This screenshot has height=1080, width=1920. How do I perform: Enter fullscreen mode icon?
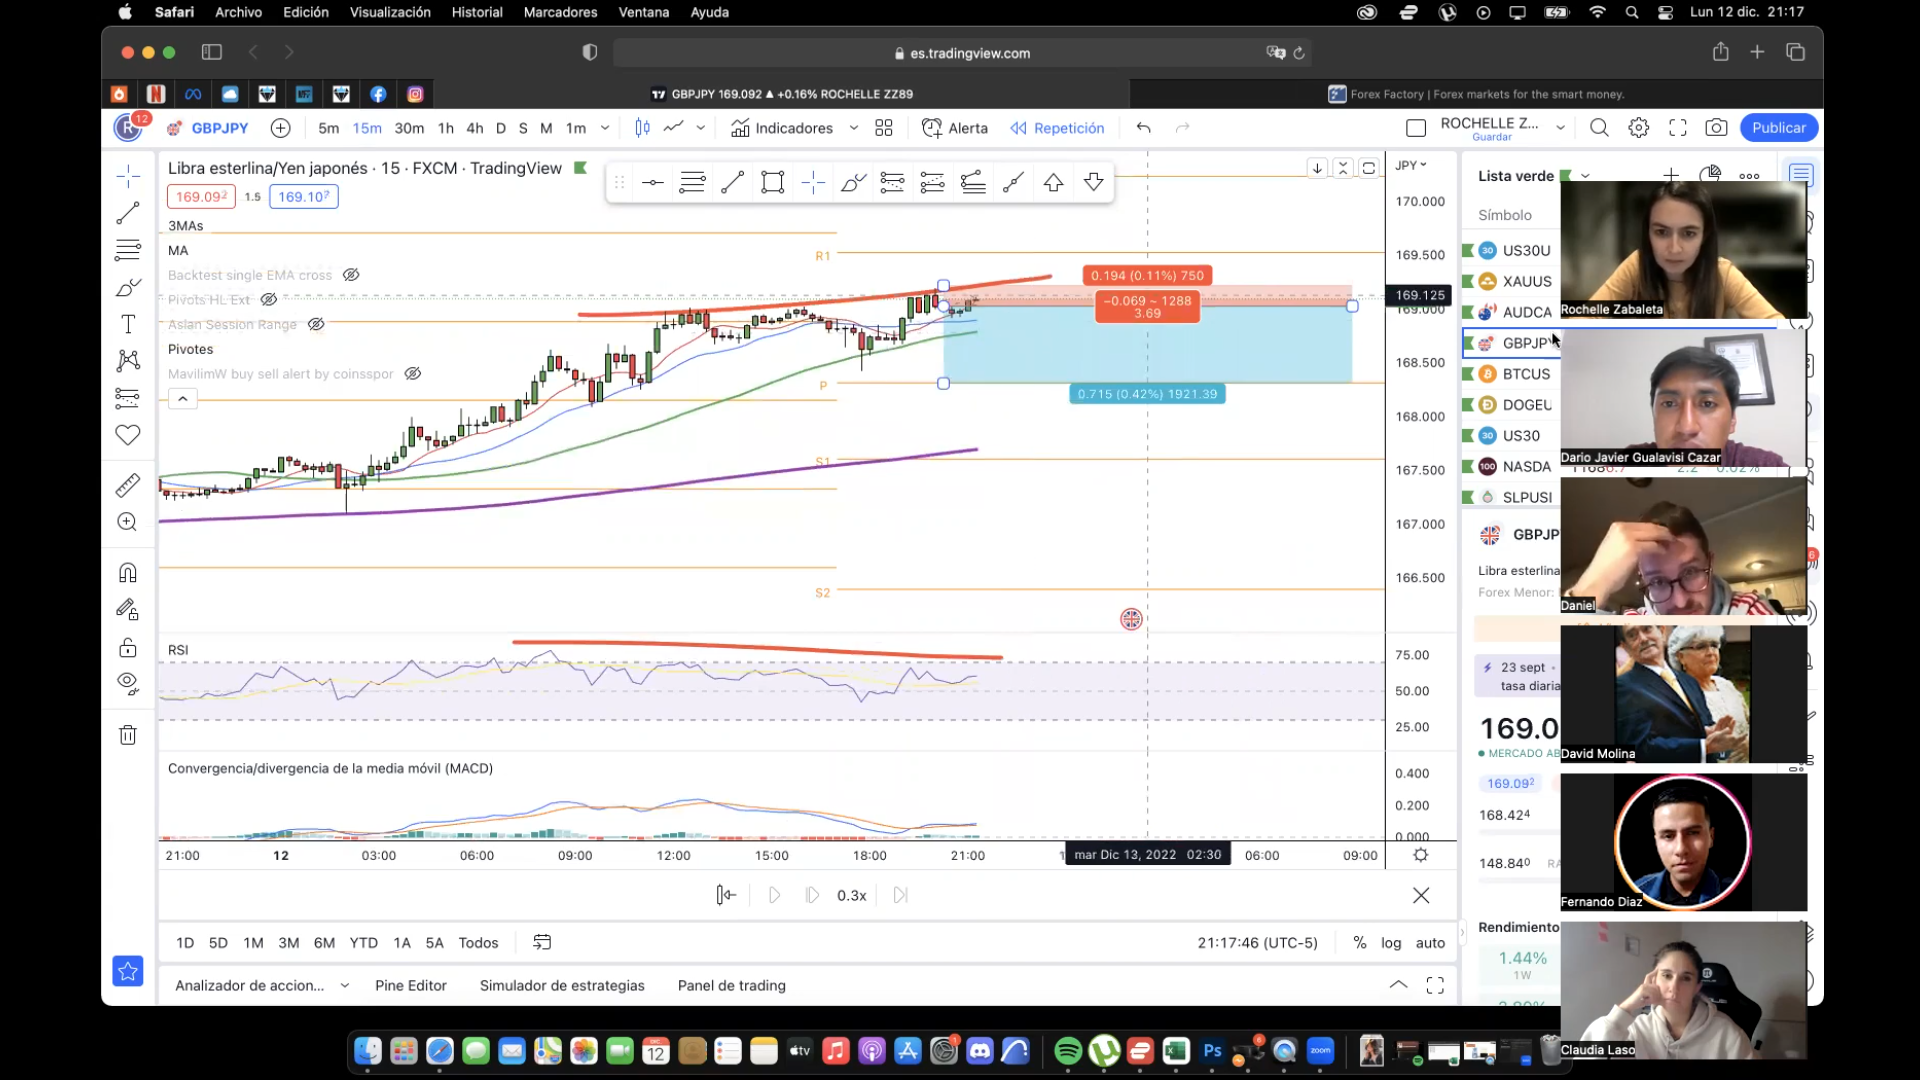(1678, 128)
